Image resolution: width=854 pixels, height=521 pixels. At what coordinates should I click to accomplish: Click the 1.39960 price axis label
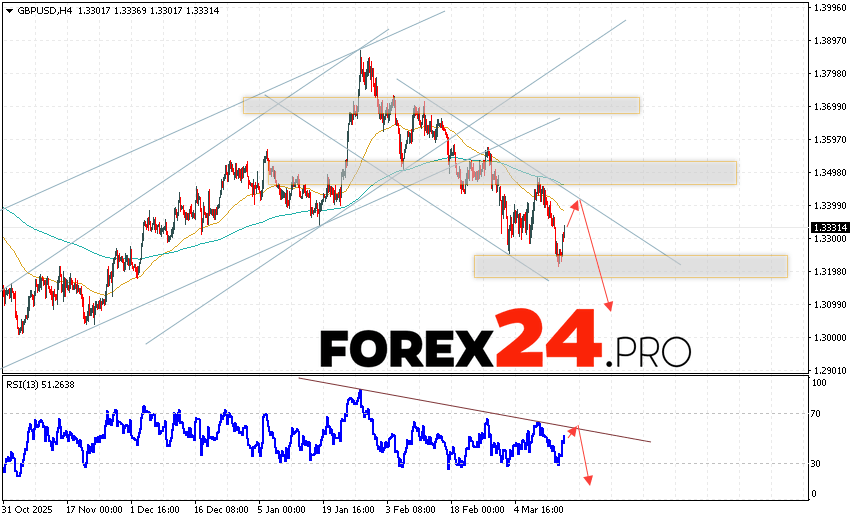pyautogui.click(x=830, y=8)
